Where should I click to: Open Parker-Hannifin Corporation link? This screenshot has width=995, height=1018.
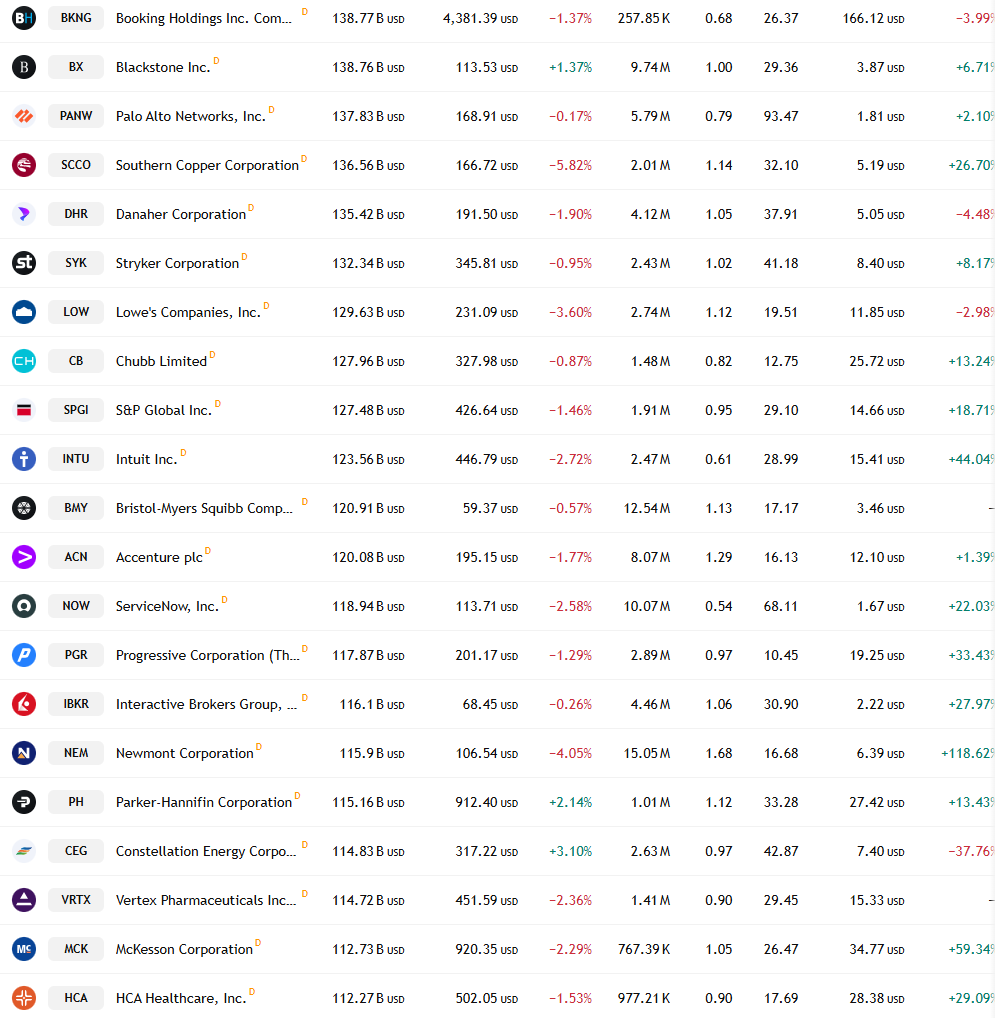point(204,802)
